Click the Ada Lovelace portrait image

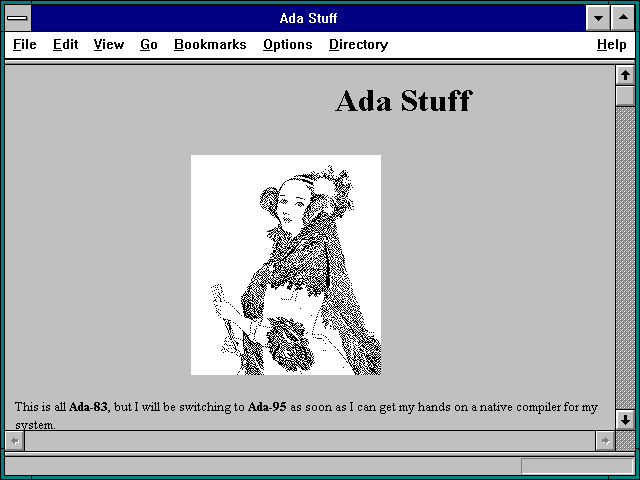click(286, 264)
